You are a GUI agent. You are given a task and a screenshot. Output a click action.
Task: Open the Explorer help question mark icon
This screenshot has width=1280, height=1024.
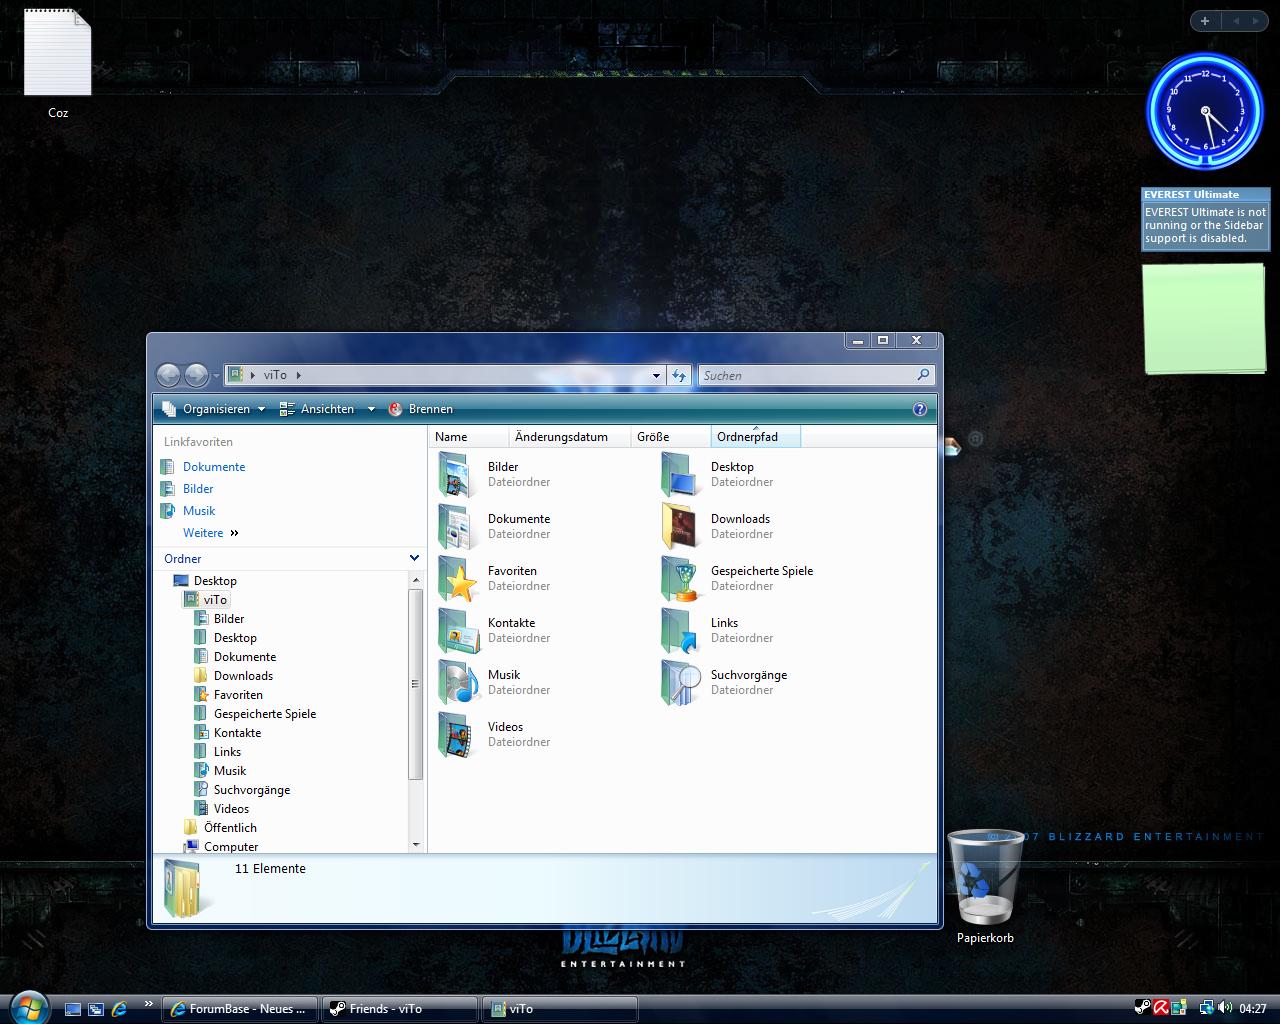[x=920, y=409]
